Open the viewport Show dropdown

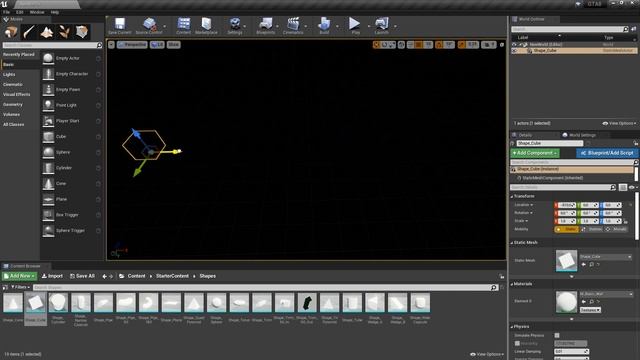pyautogui.click(x=173, y=44)
